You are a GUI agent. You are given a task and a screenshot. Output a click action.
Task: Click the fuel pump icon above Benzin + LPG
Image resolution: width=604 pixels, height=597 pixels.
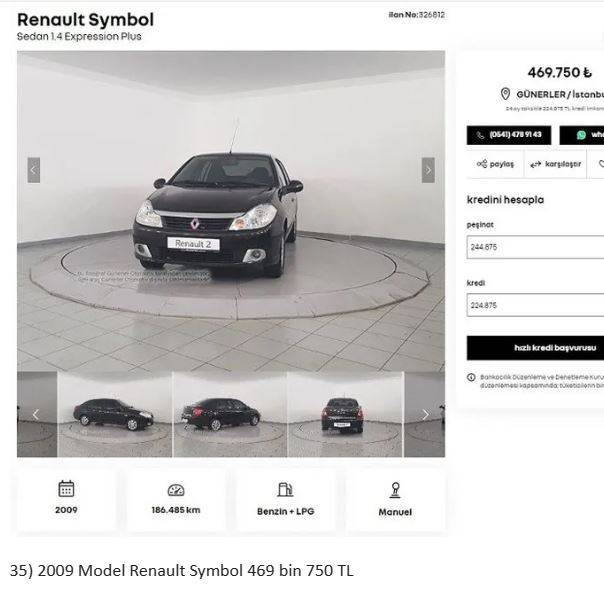click(285, 490)
